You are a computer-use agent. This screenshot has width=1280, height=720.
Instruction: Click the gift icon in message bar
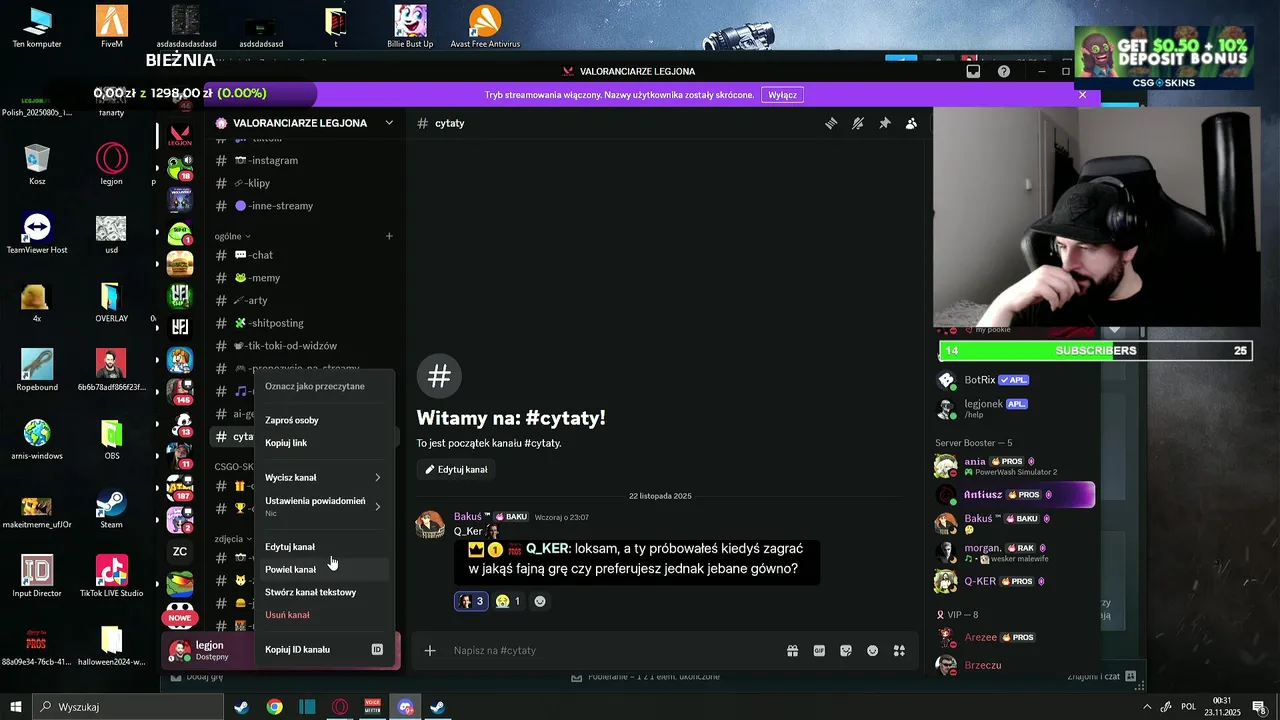click(792, 651)
